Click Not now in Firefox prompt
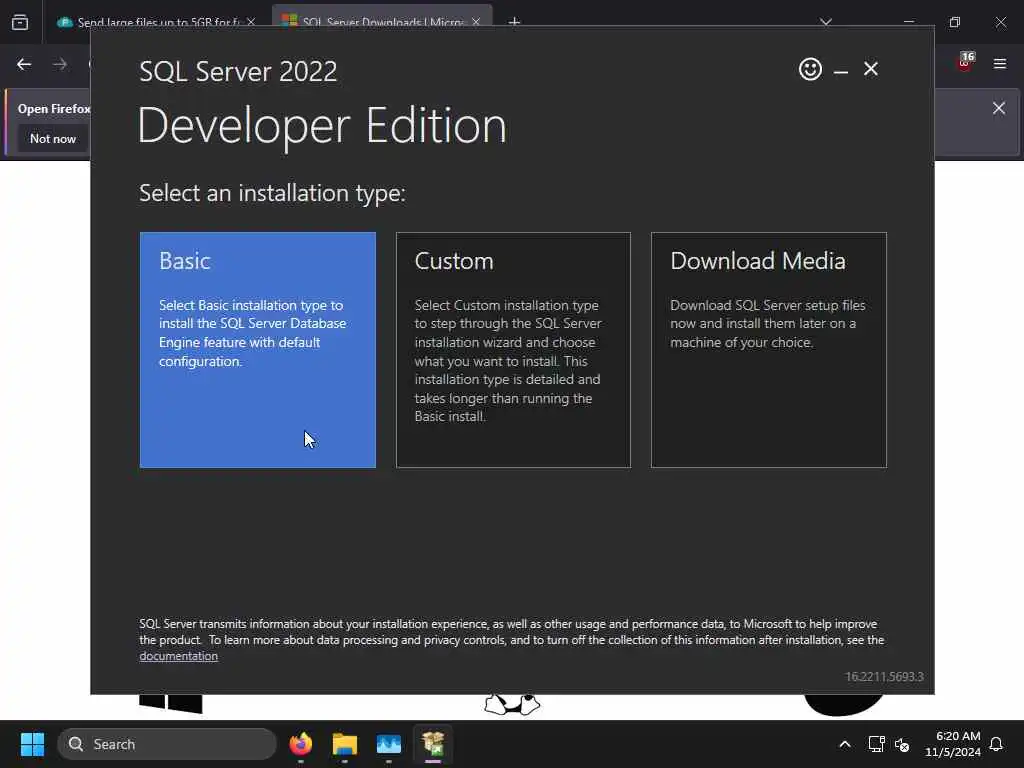 (x=53, y=138)
